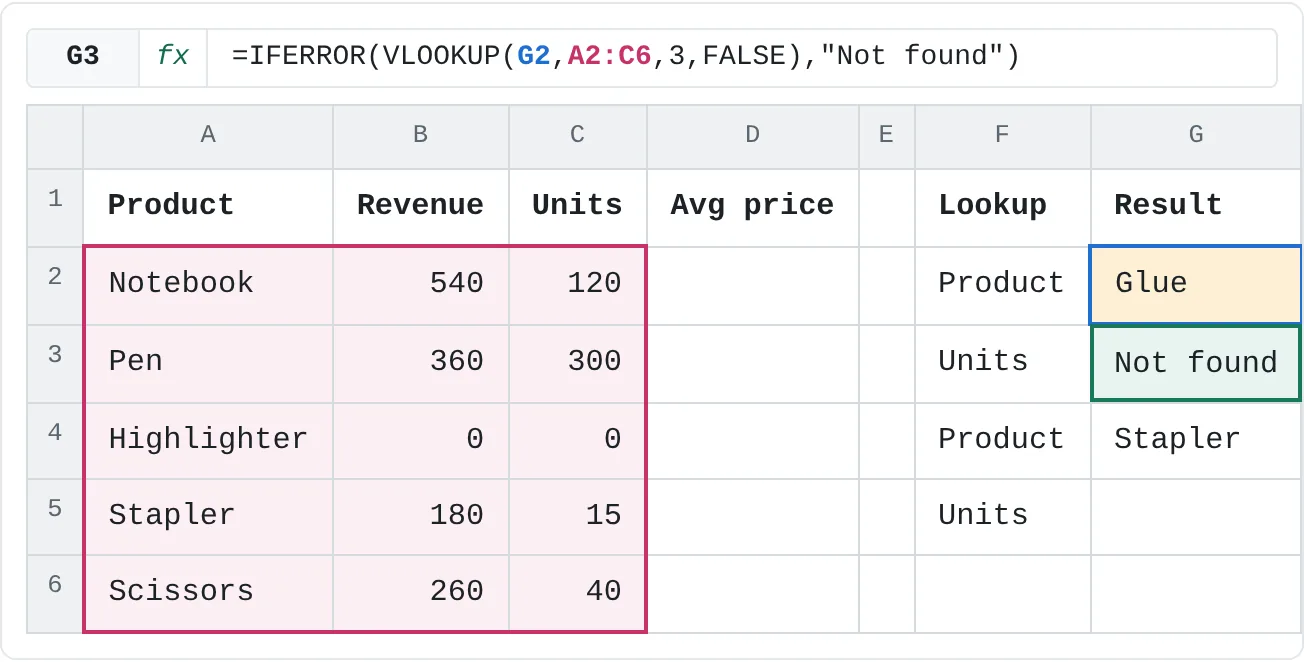Click the "Product" label in row 4 column F
The width and height of the screenshot is (1304, 662).
click(x=1003, y=441)
